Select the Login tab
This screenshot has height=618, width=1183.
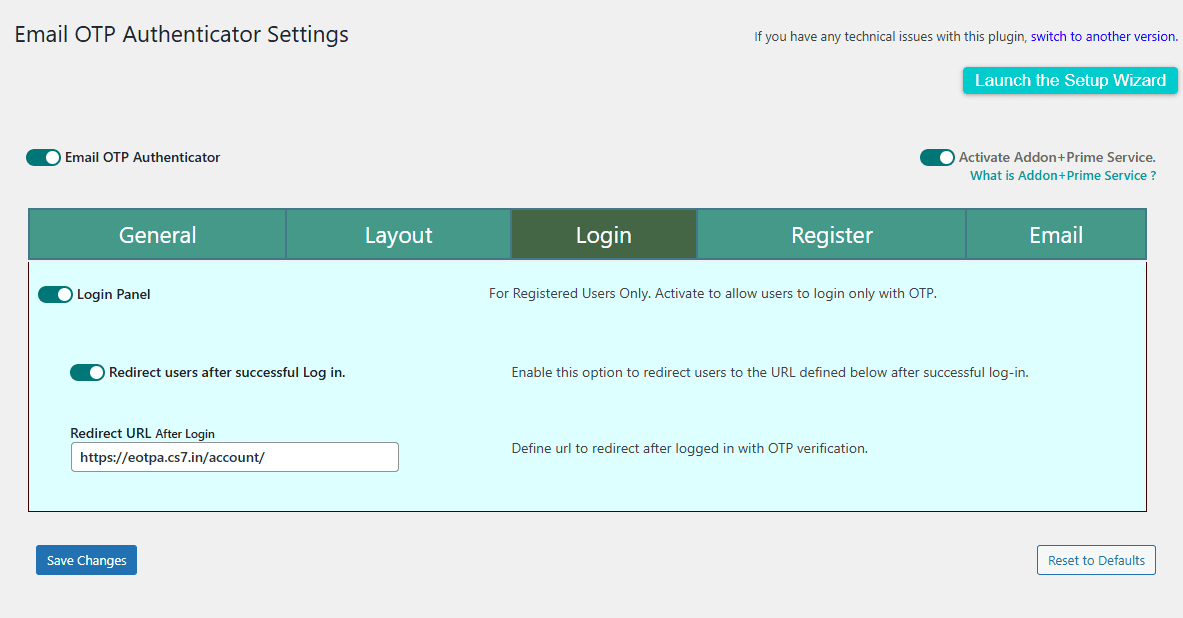603,235
